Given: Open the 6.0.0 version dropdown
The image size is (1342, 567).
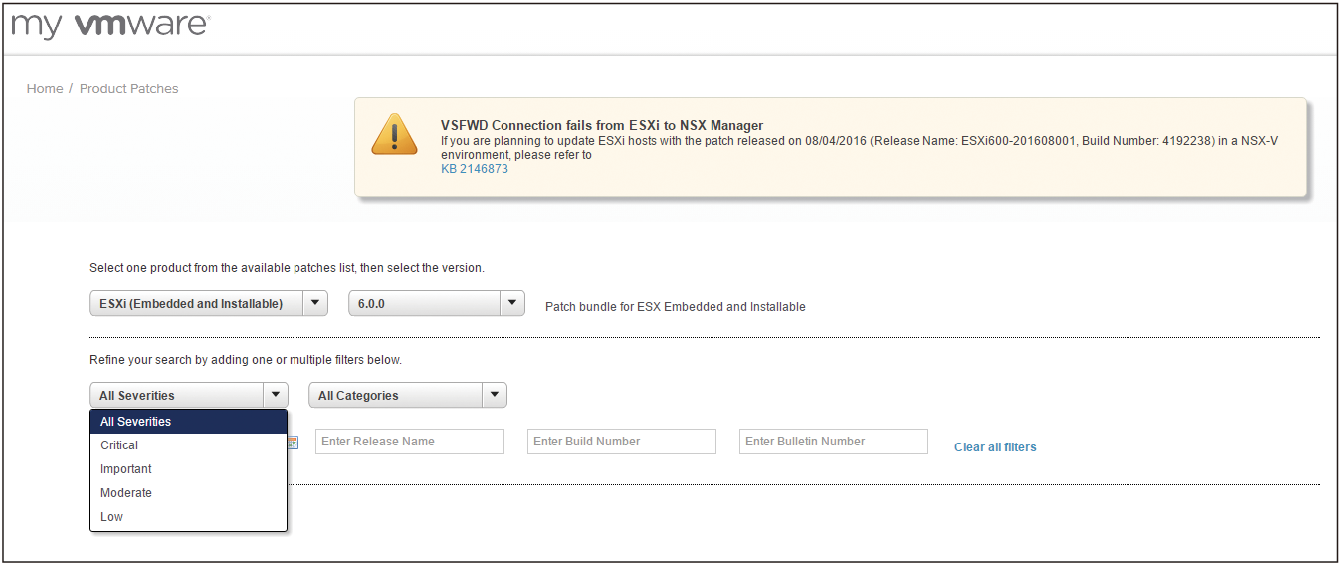Looking at the screenshot, I should click(x=436, y=303).
